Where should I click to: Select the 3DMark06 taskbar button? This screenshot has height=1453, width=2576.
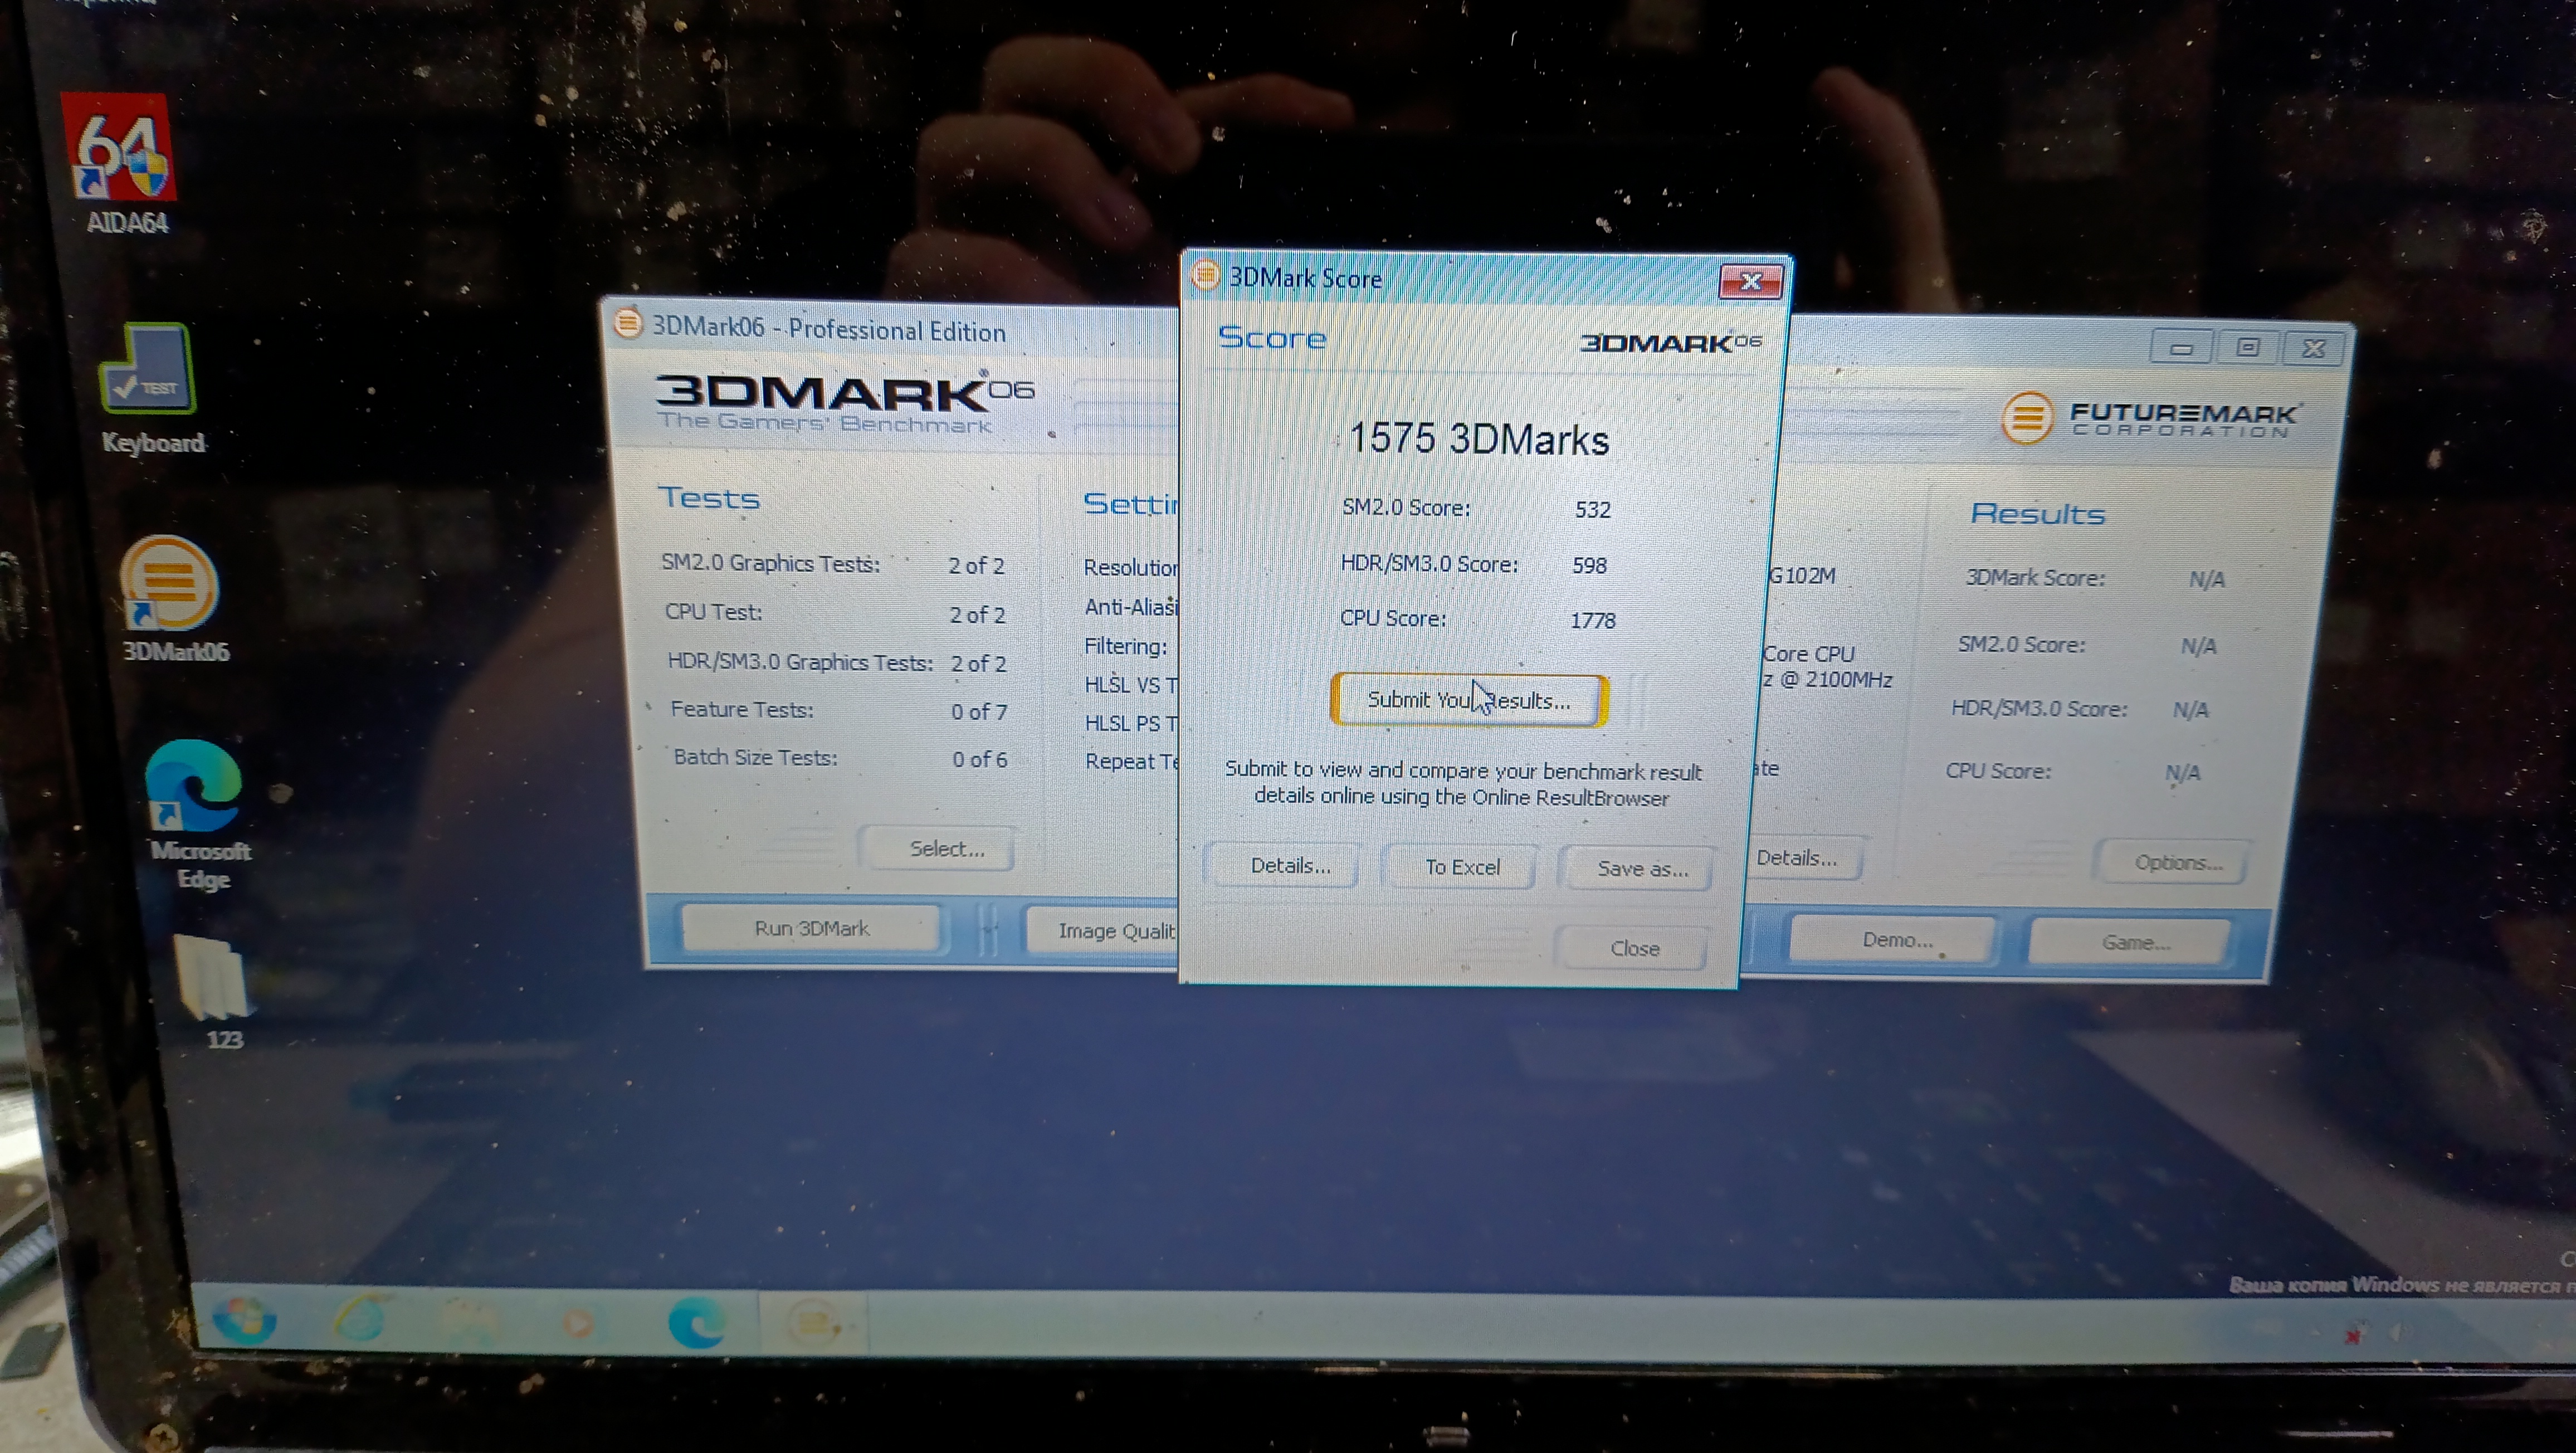pos(813,1323)
